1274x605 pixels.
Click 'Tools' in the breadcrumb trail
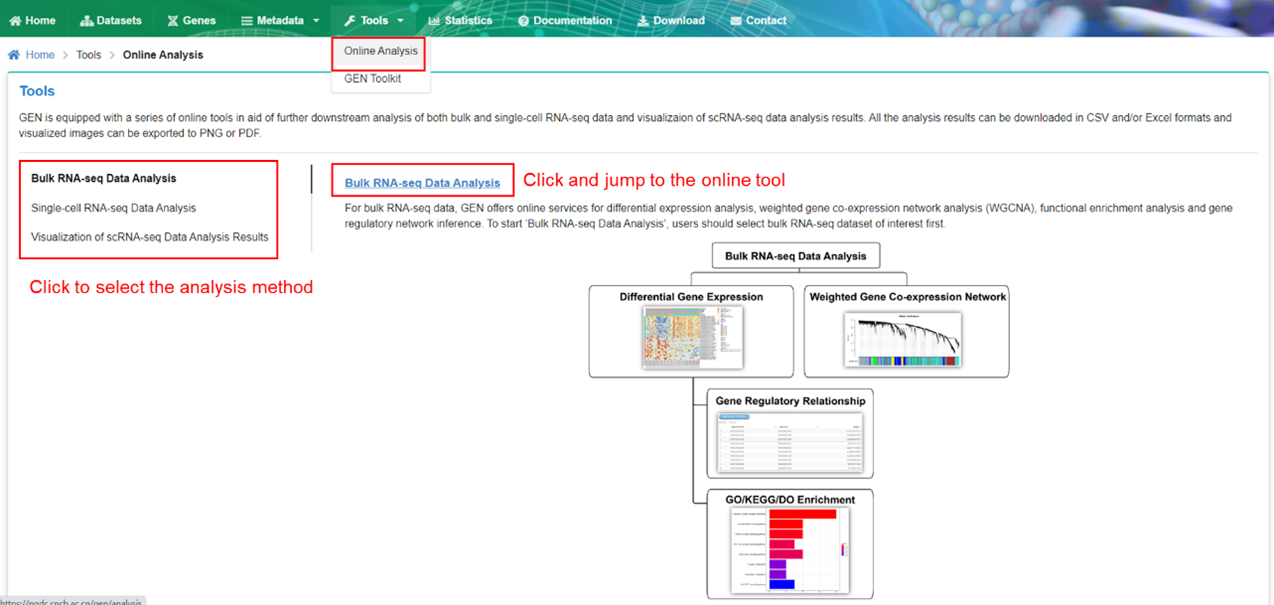88,54
